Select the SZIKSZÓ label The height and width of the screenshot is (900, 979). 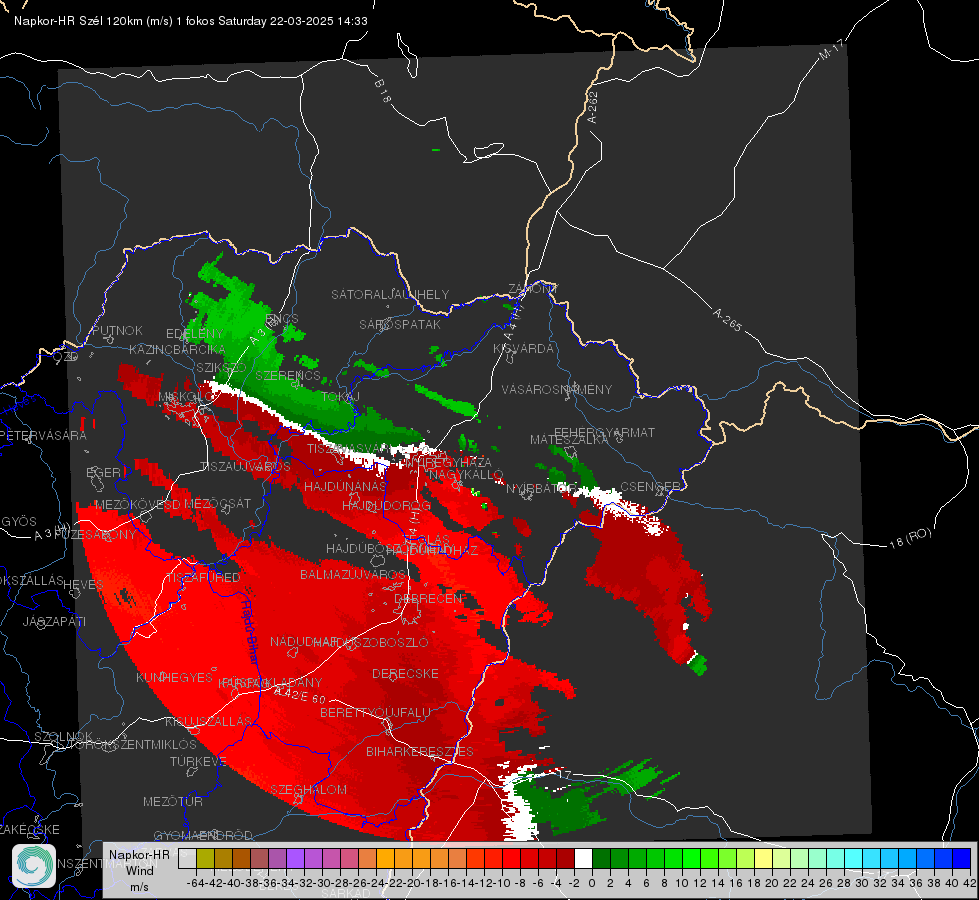[221, 367]
